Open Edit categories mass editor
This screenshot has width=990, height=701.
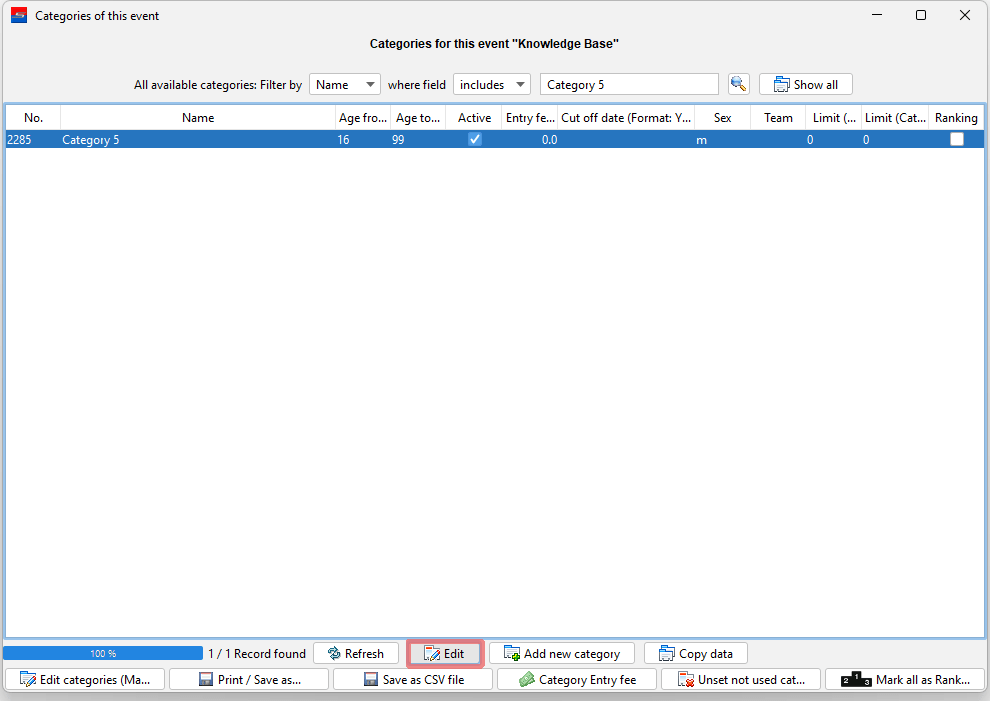(85, 679)
